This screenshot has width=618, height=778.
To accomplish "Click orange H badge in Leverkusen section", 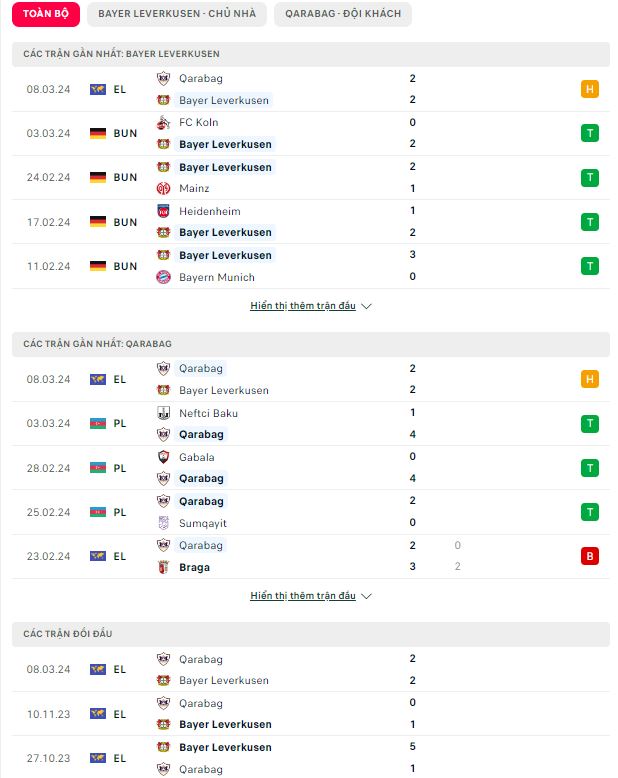I will click(x=590, y=89).
